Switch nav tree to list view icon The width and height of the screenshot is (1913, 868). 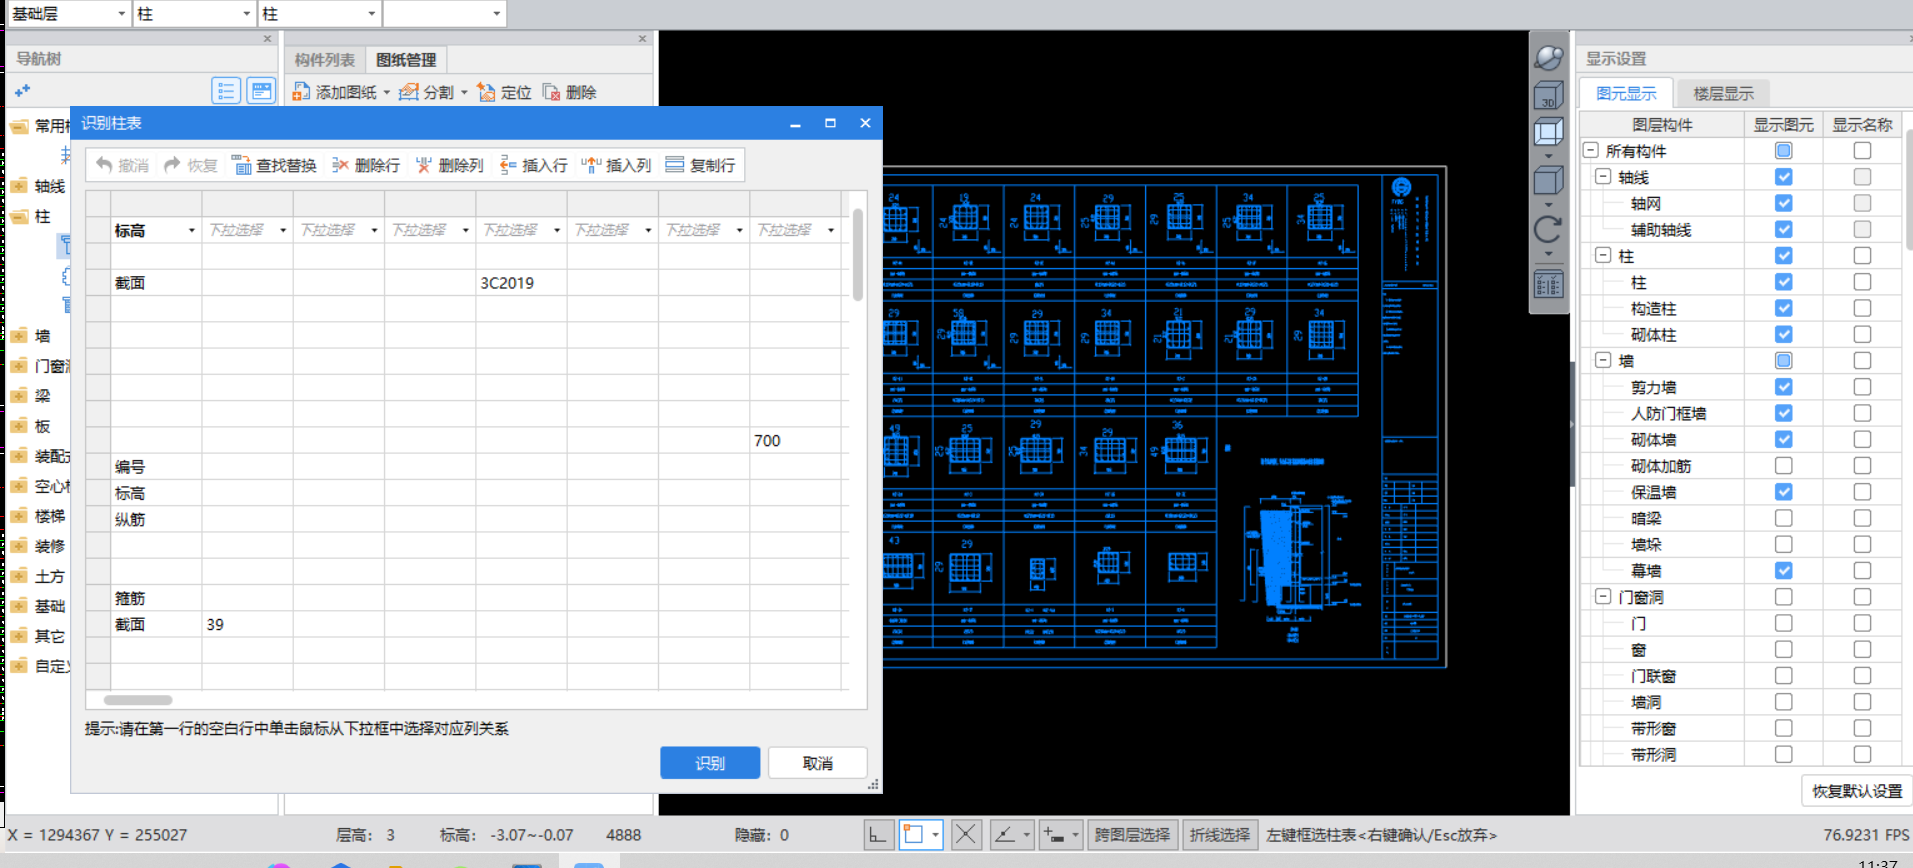(x=226, y=91)
